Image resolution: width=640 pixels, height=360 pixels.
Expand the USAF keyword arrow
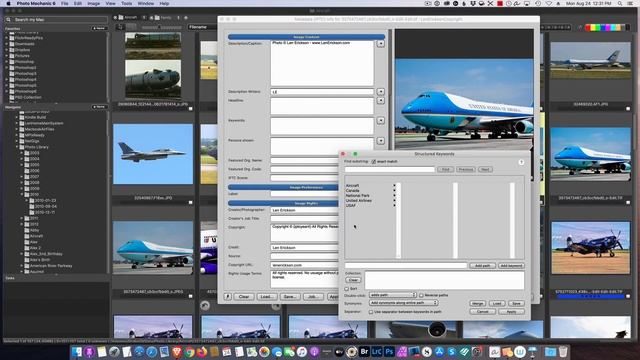[394, 205]
